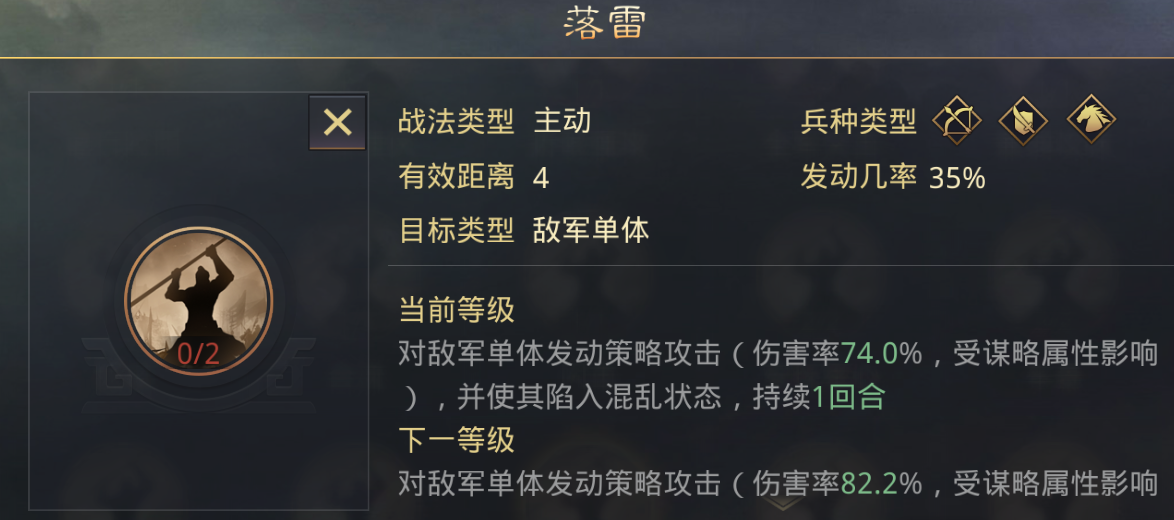Click the green 82.2% damage rate
Image resolution: width=1174 pixels, height=520 pixels.
881,484
